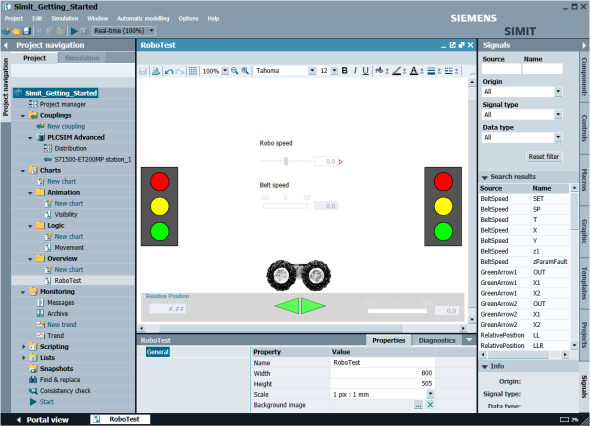This screenshot has width=590, height=426.
Task: Expand the Lists folder
Action: pyautogui.click(x=23, y=358)
